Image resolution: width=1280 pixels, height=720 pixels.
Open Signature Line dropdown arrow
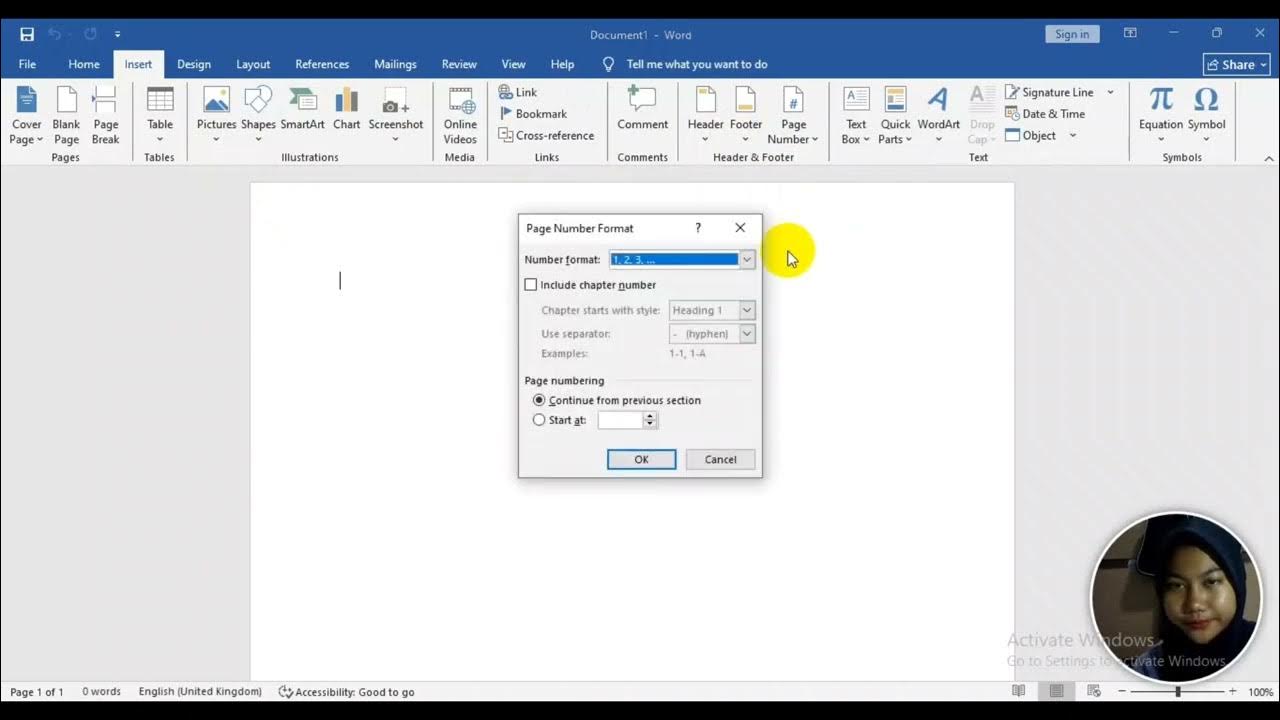[x=1110, y=92]
